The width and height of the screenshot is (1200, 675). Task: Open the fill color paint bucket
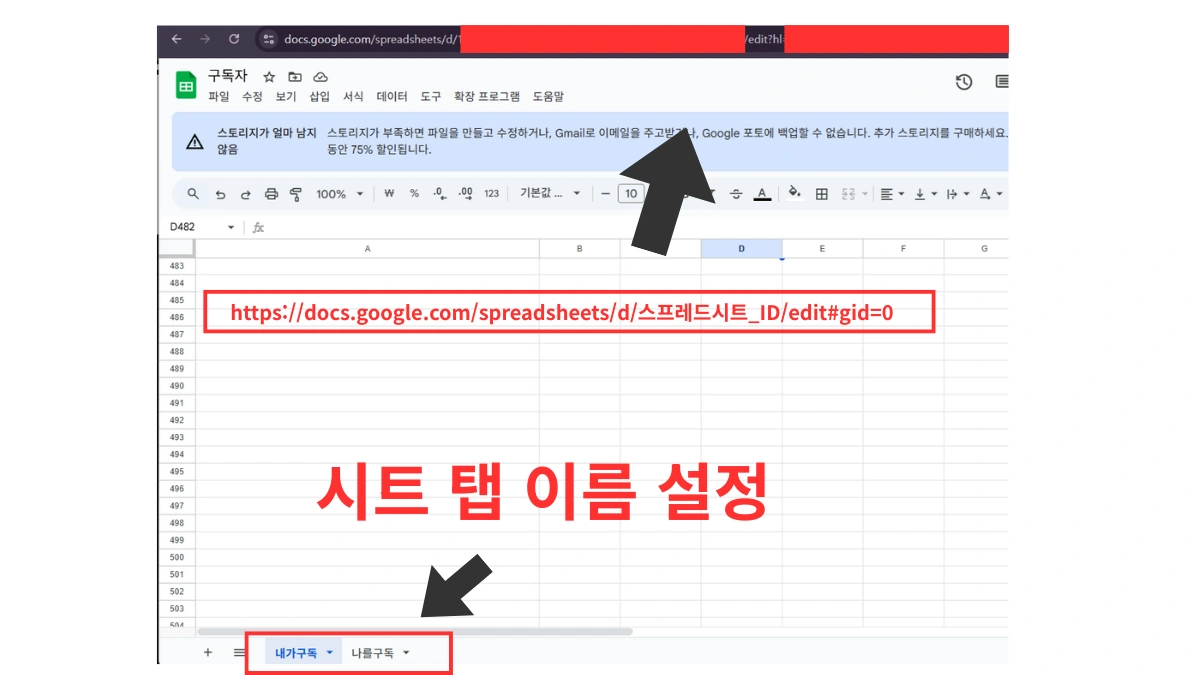coord(795,193)
